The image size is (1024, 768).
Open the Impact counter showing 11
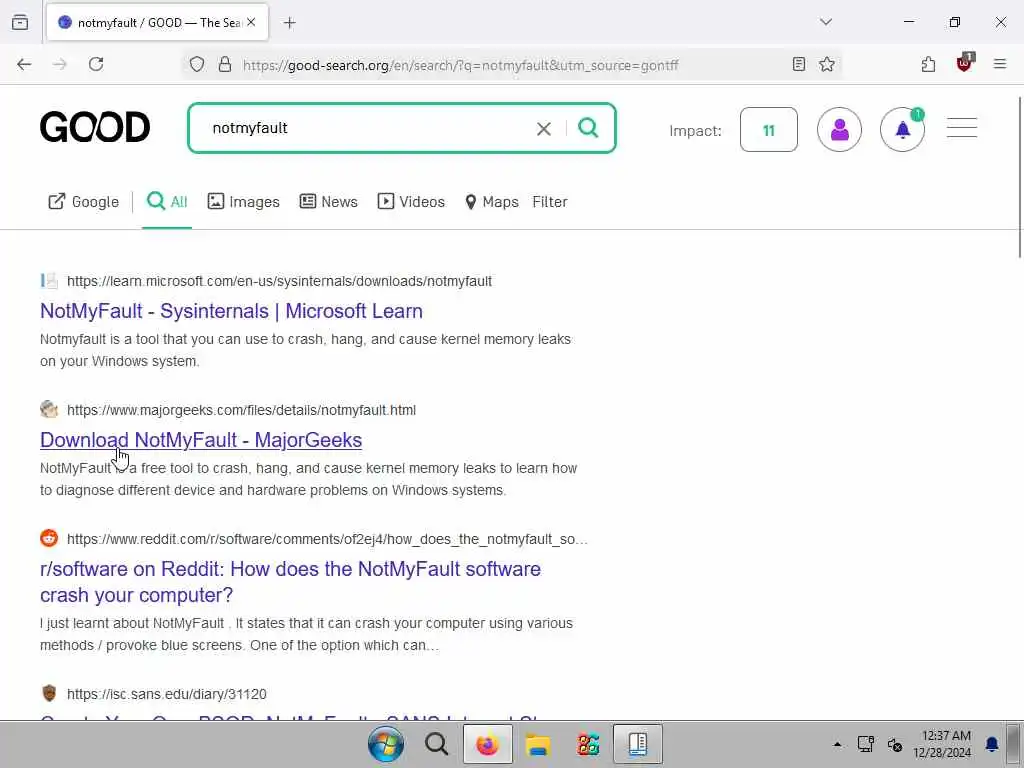click(x=769, y=130)
